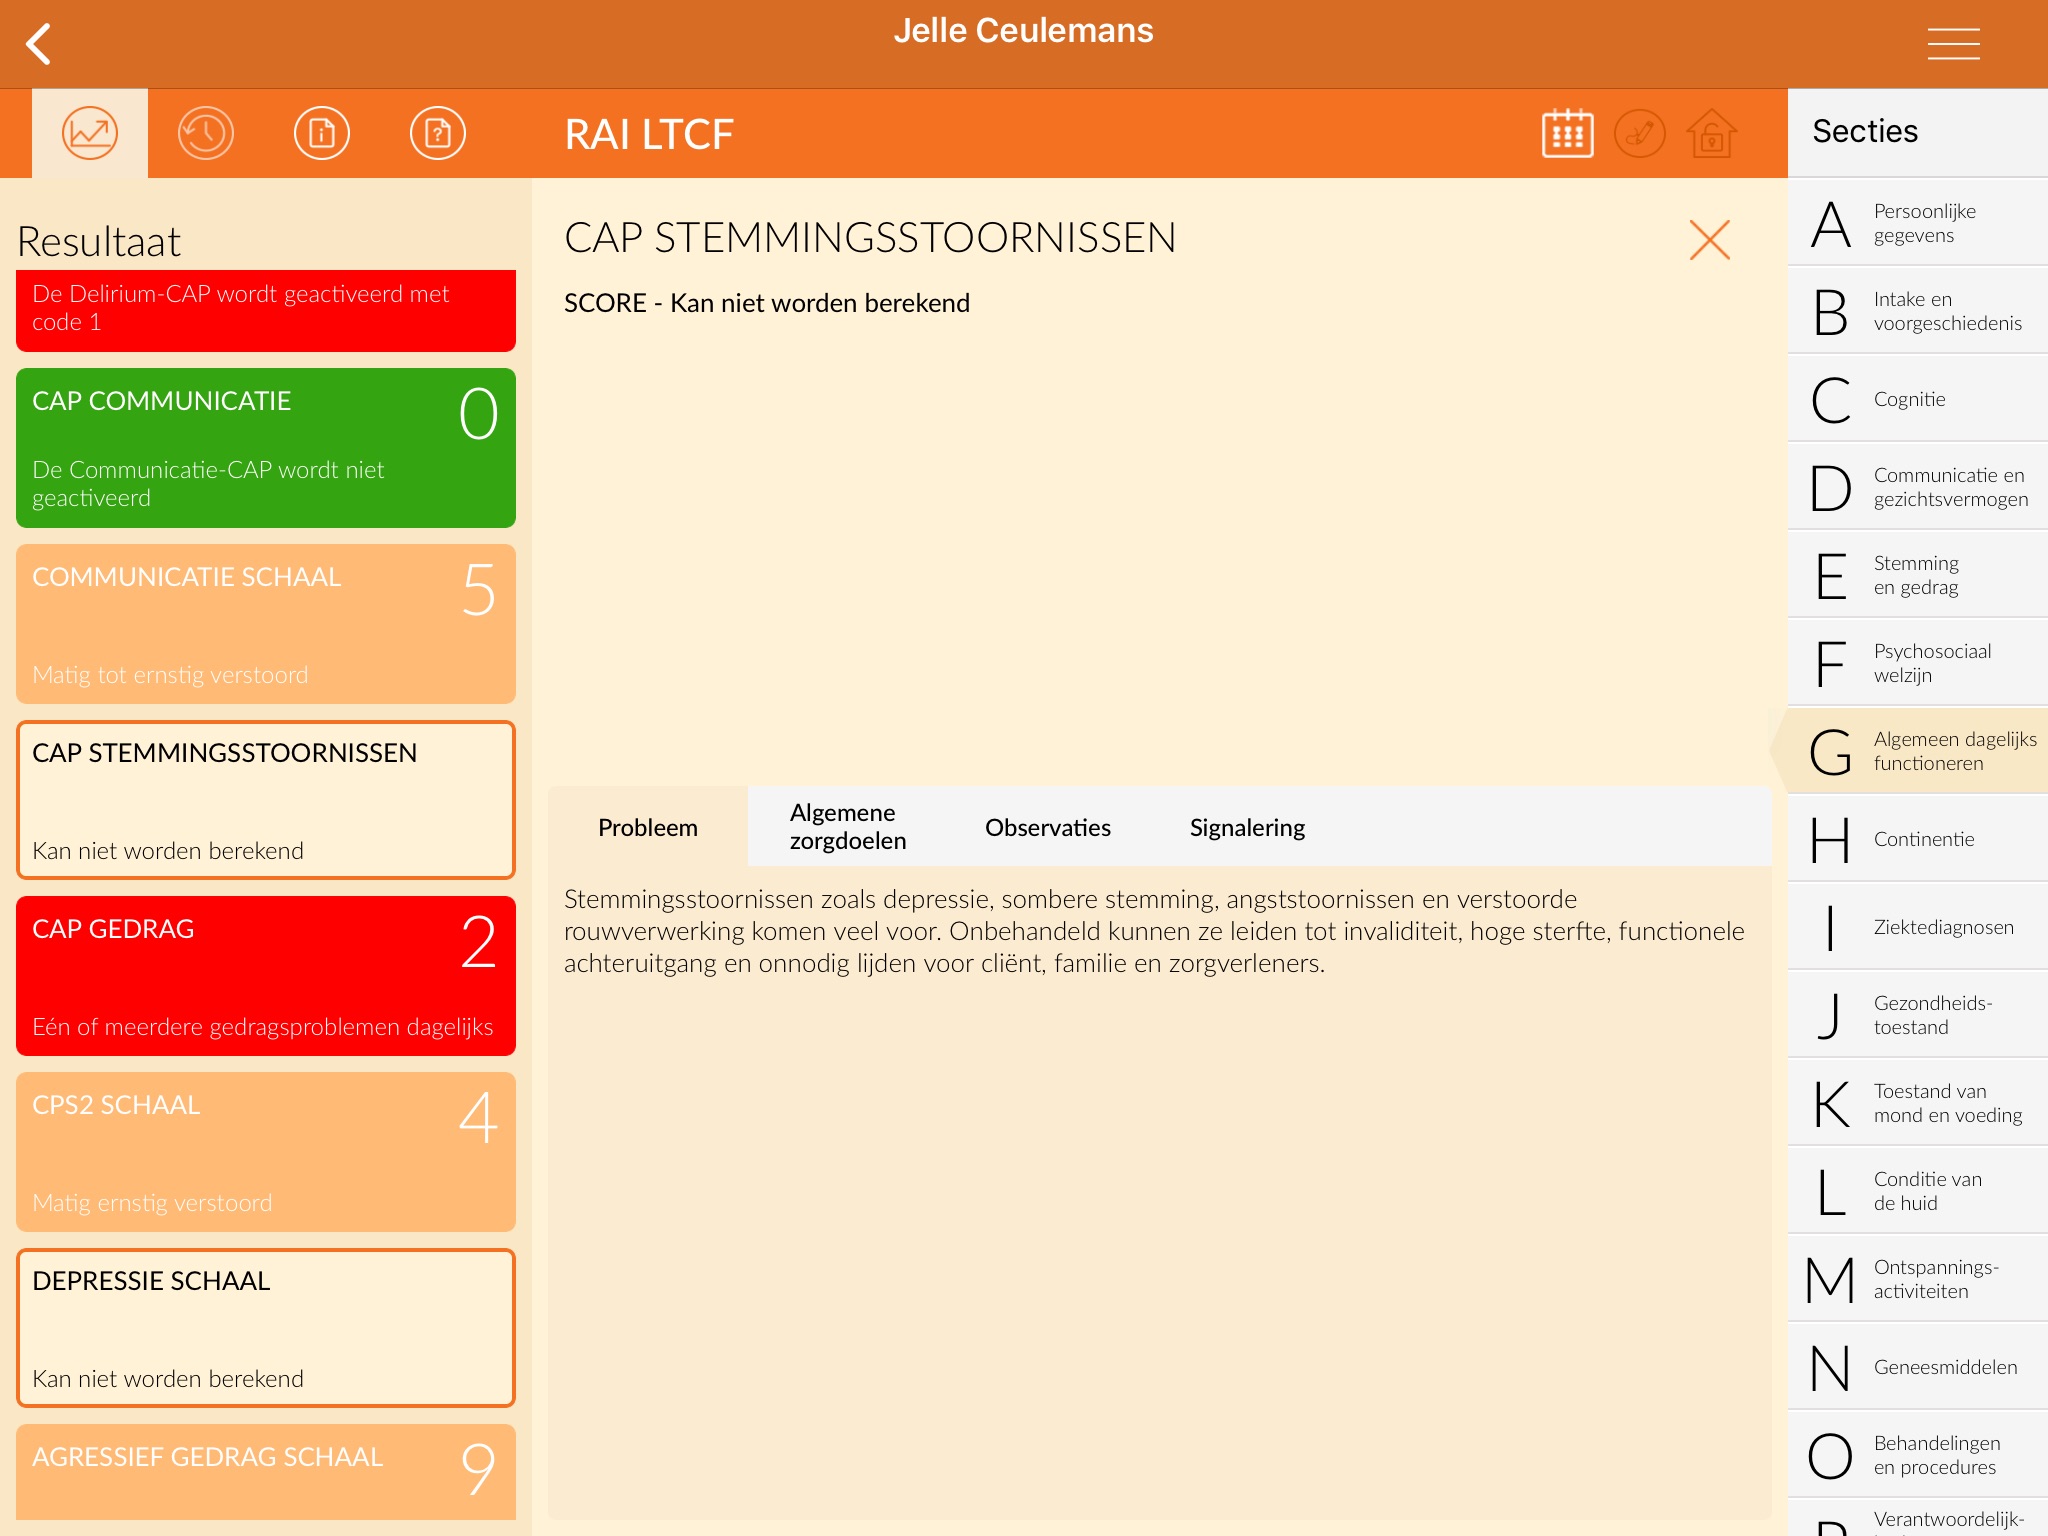Open the CAP GEDRAG card

click(266, 976)
